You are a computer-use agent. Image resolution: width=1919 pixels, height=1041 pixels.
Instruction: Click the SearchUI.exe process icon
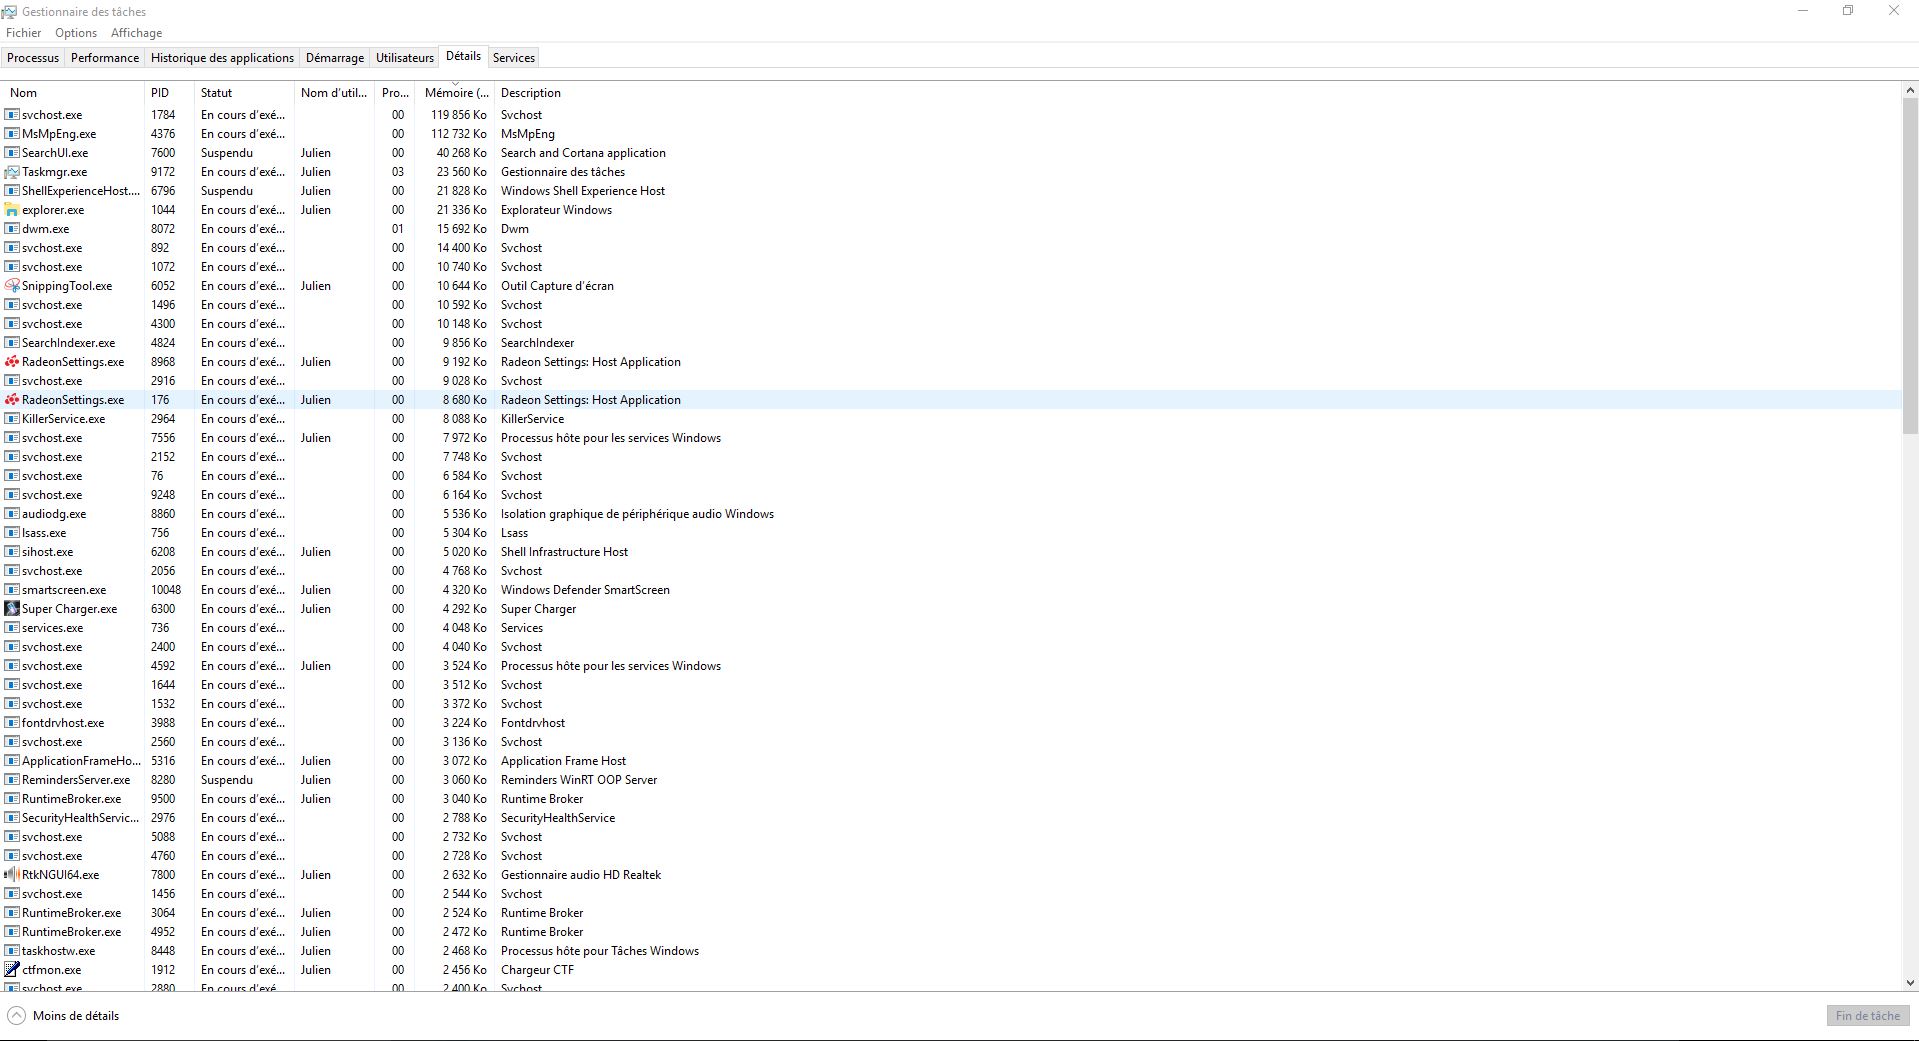12,153
